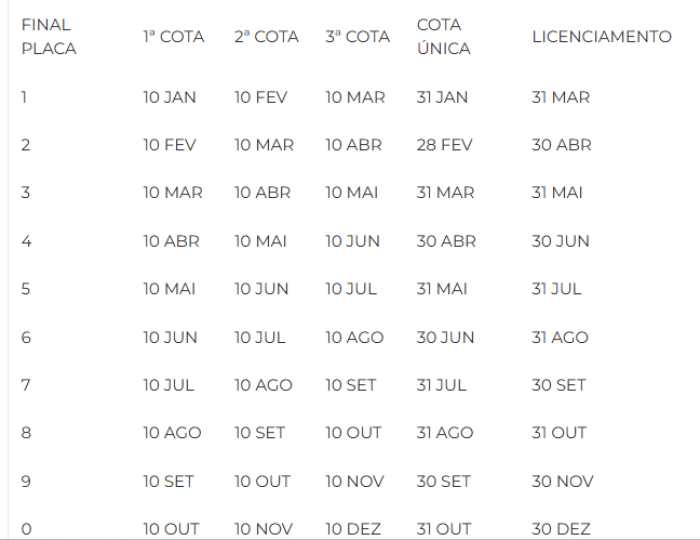Viewport: 700px width, 540px height.
Task: Select the 30 NOV licenciamento cell
Action: coord(560,481)
